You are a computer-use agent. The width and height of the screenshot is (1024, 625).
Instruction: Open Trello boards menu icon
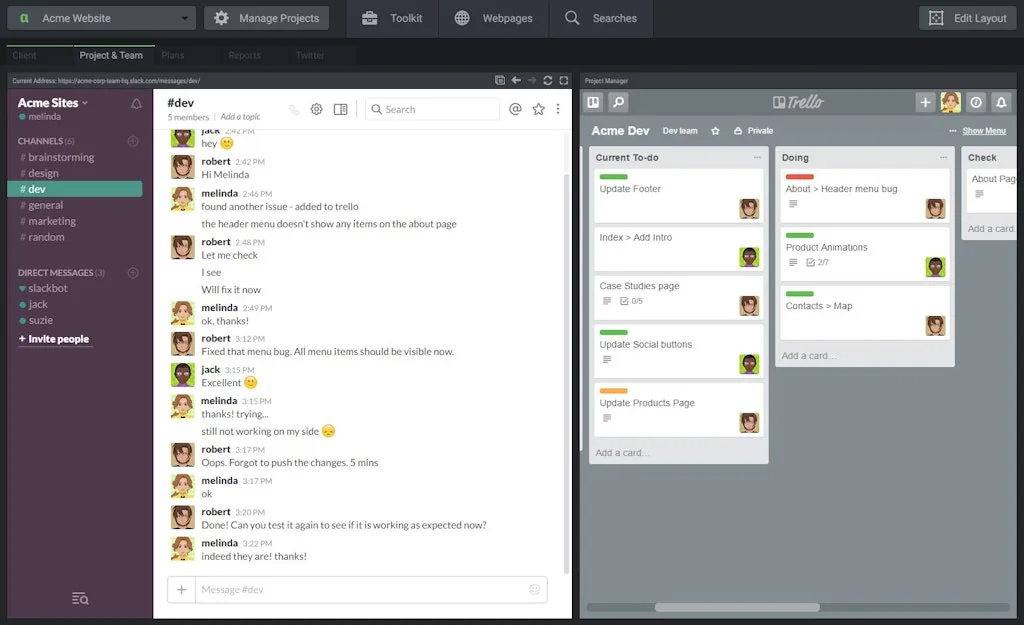593,102
